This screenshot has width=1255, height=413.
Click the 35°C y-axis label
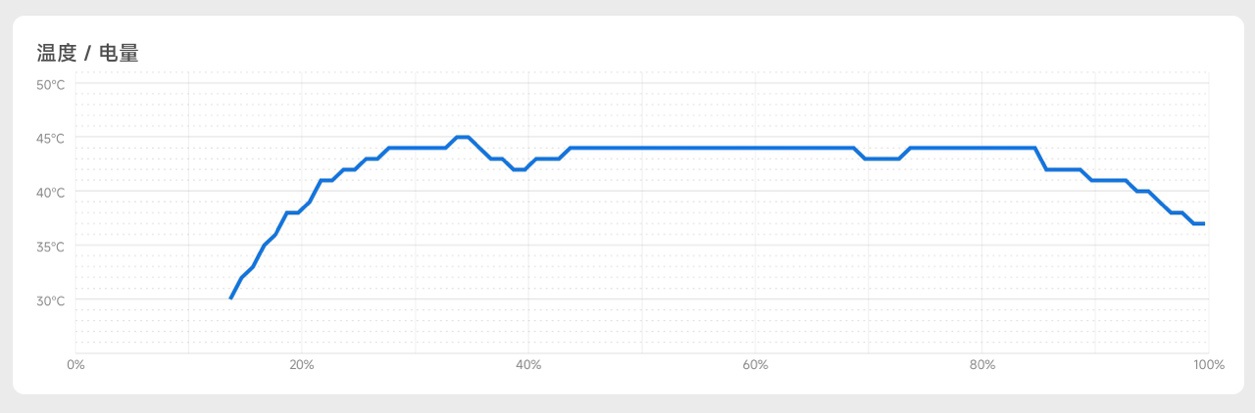point(50,247)
